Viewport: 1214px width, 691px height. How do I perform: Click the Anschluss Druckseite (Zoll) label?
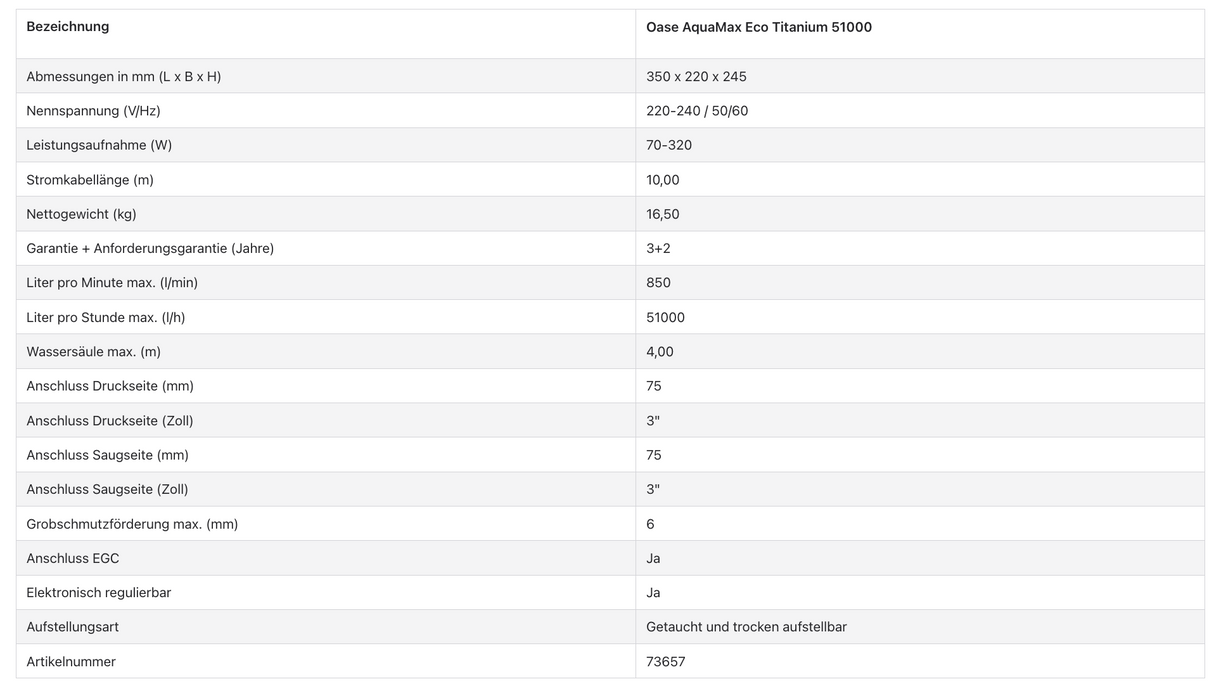coord(110,421)
